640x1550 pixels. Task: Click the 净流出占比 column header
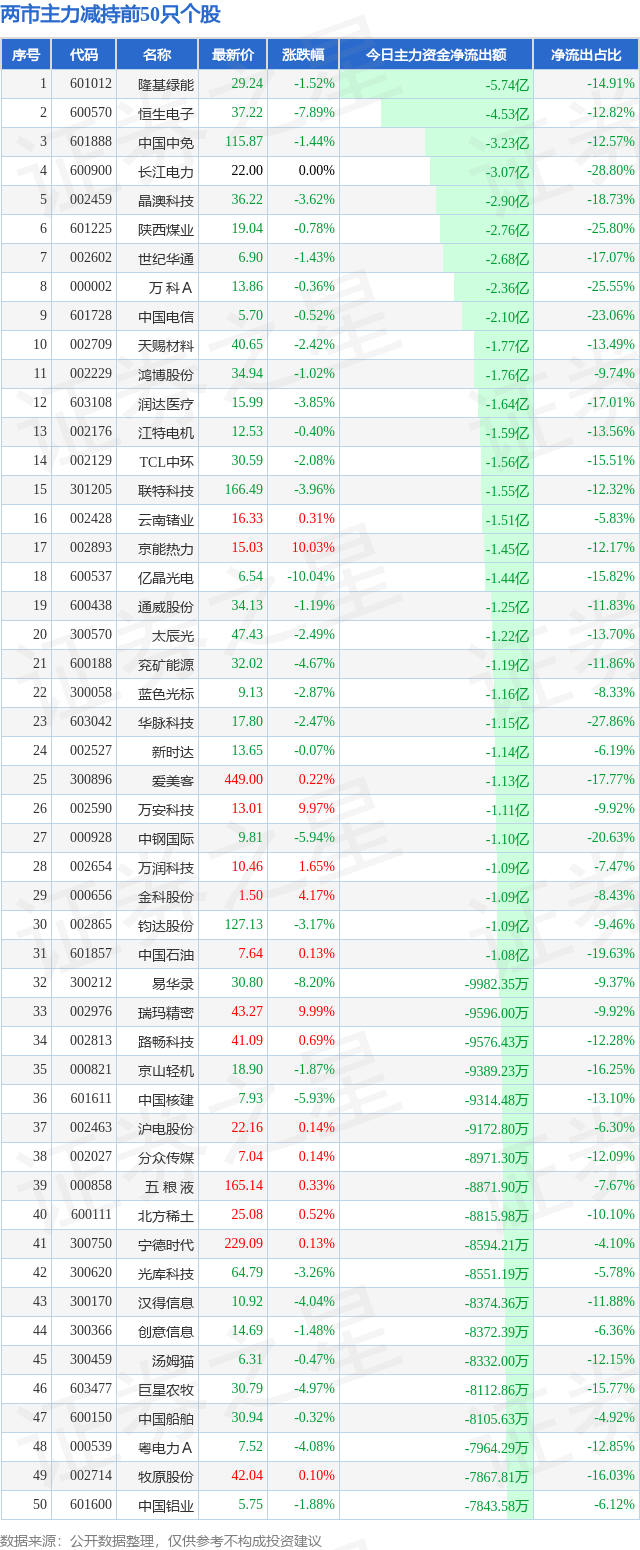pos(586,55)
